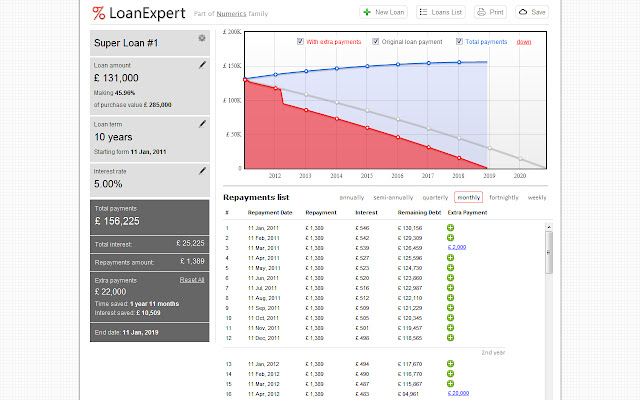Screen dimensions: 640x400
Task: Edit the Loan term with pencil icon
Action: 202,124
